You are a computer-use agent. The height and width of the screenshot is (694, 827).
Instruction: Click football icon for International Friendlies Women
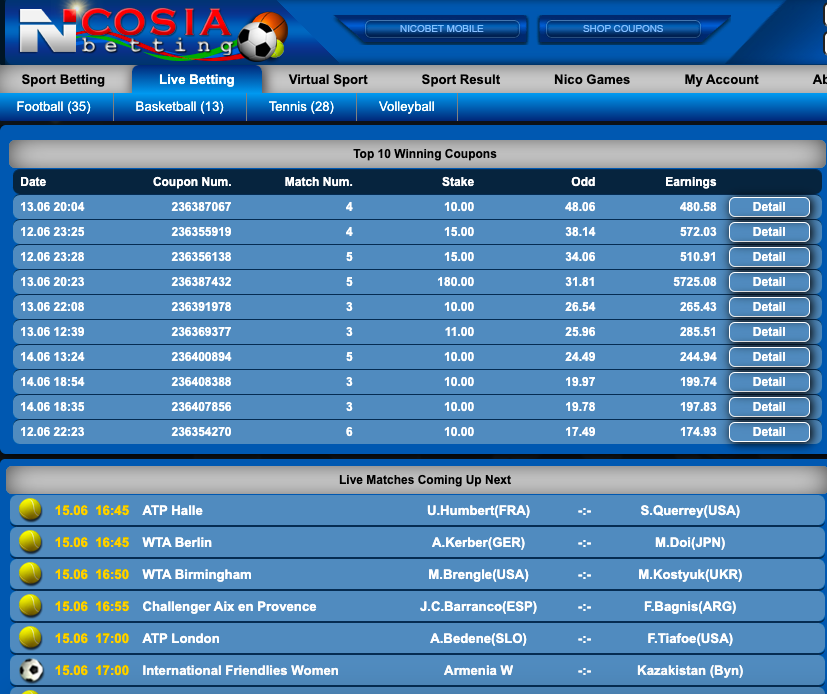31,670
